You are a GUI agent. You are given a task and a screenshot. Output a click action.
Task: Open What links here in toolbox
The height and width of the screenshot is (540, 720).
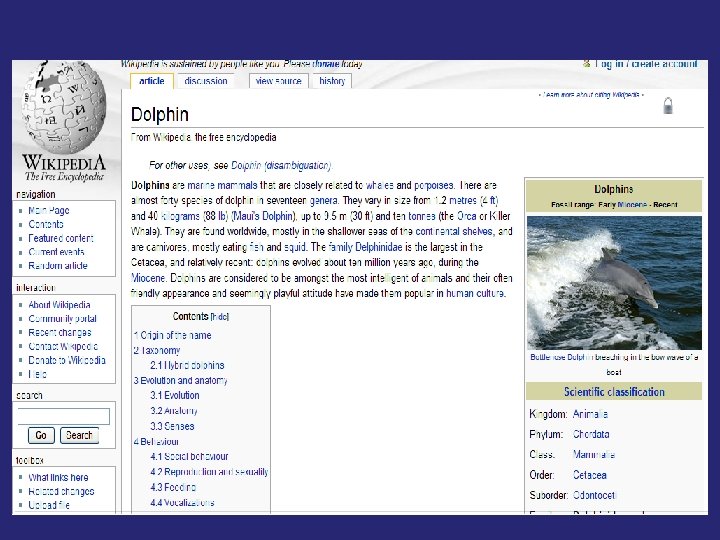(58, 477)
